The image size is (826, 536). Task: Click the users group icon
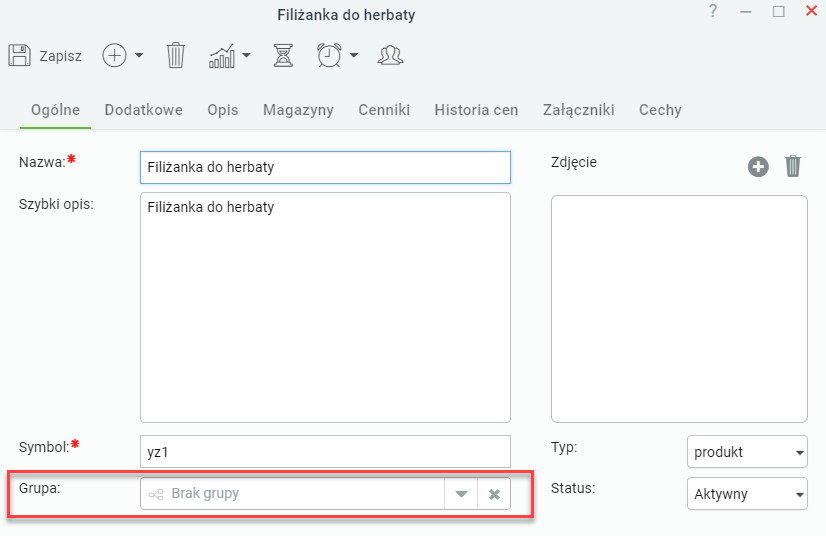tap(390, 55)
